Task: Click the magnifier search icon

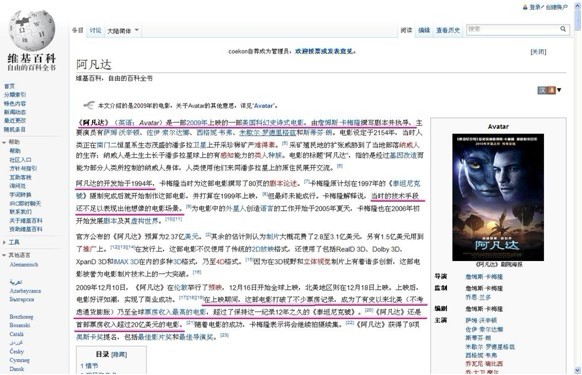Action: (563, 29)
